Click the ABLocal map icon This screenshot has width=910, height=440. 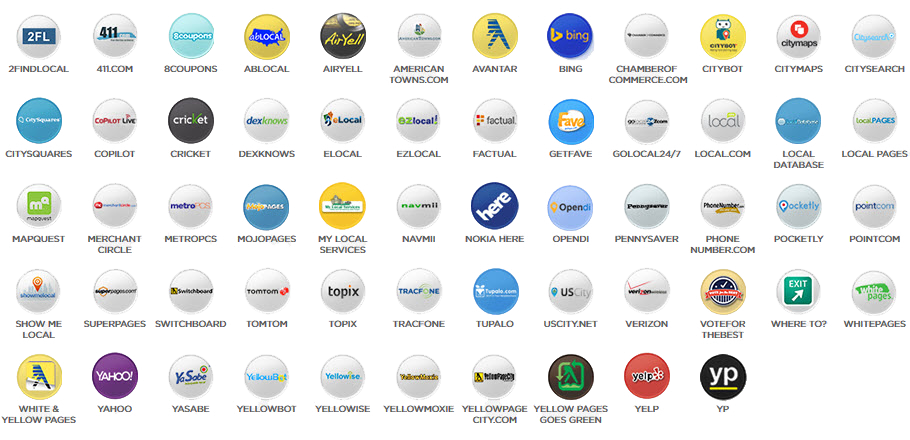pos(267,37)
